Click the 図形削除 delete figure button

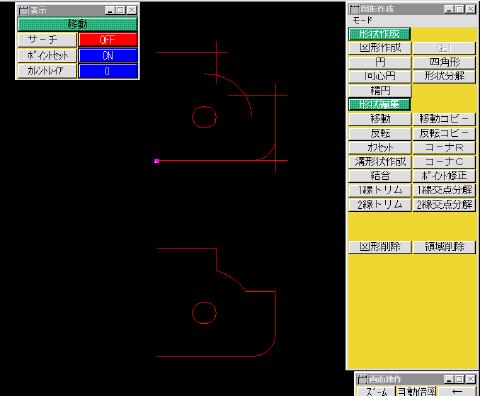(380, 247)
